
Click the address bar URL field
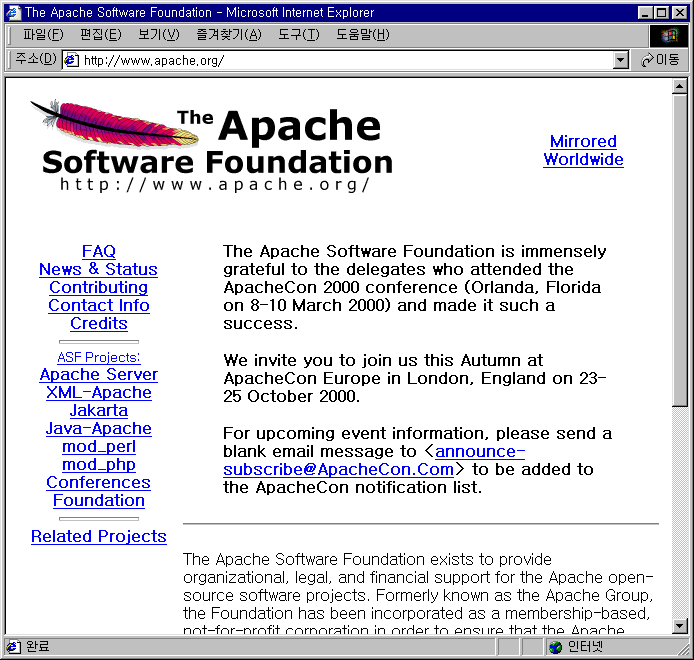click(345, 60)
